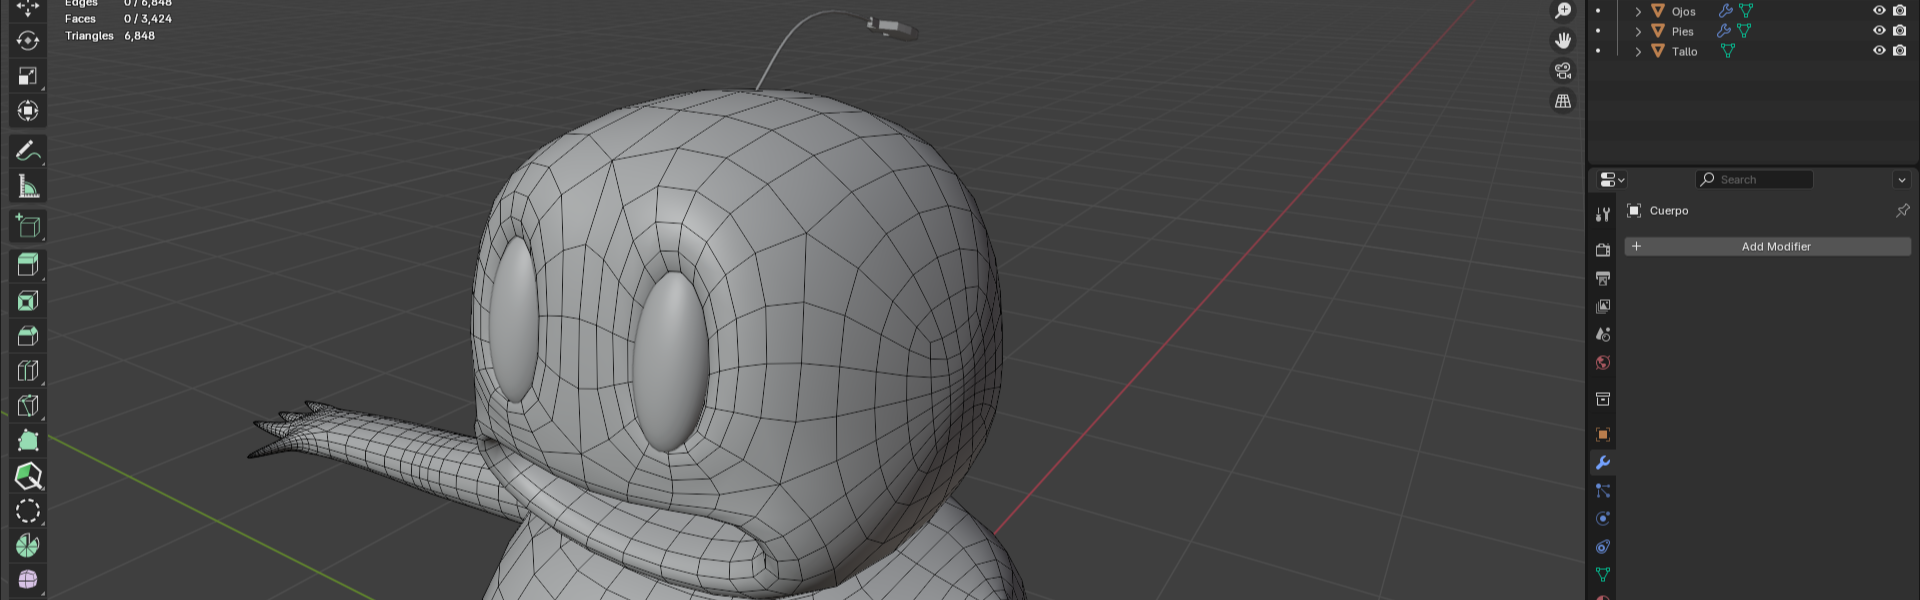Screen dimensions: 1920x600
Task: Choose the Add Cube tool
Action: tap(28, 227)
